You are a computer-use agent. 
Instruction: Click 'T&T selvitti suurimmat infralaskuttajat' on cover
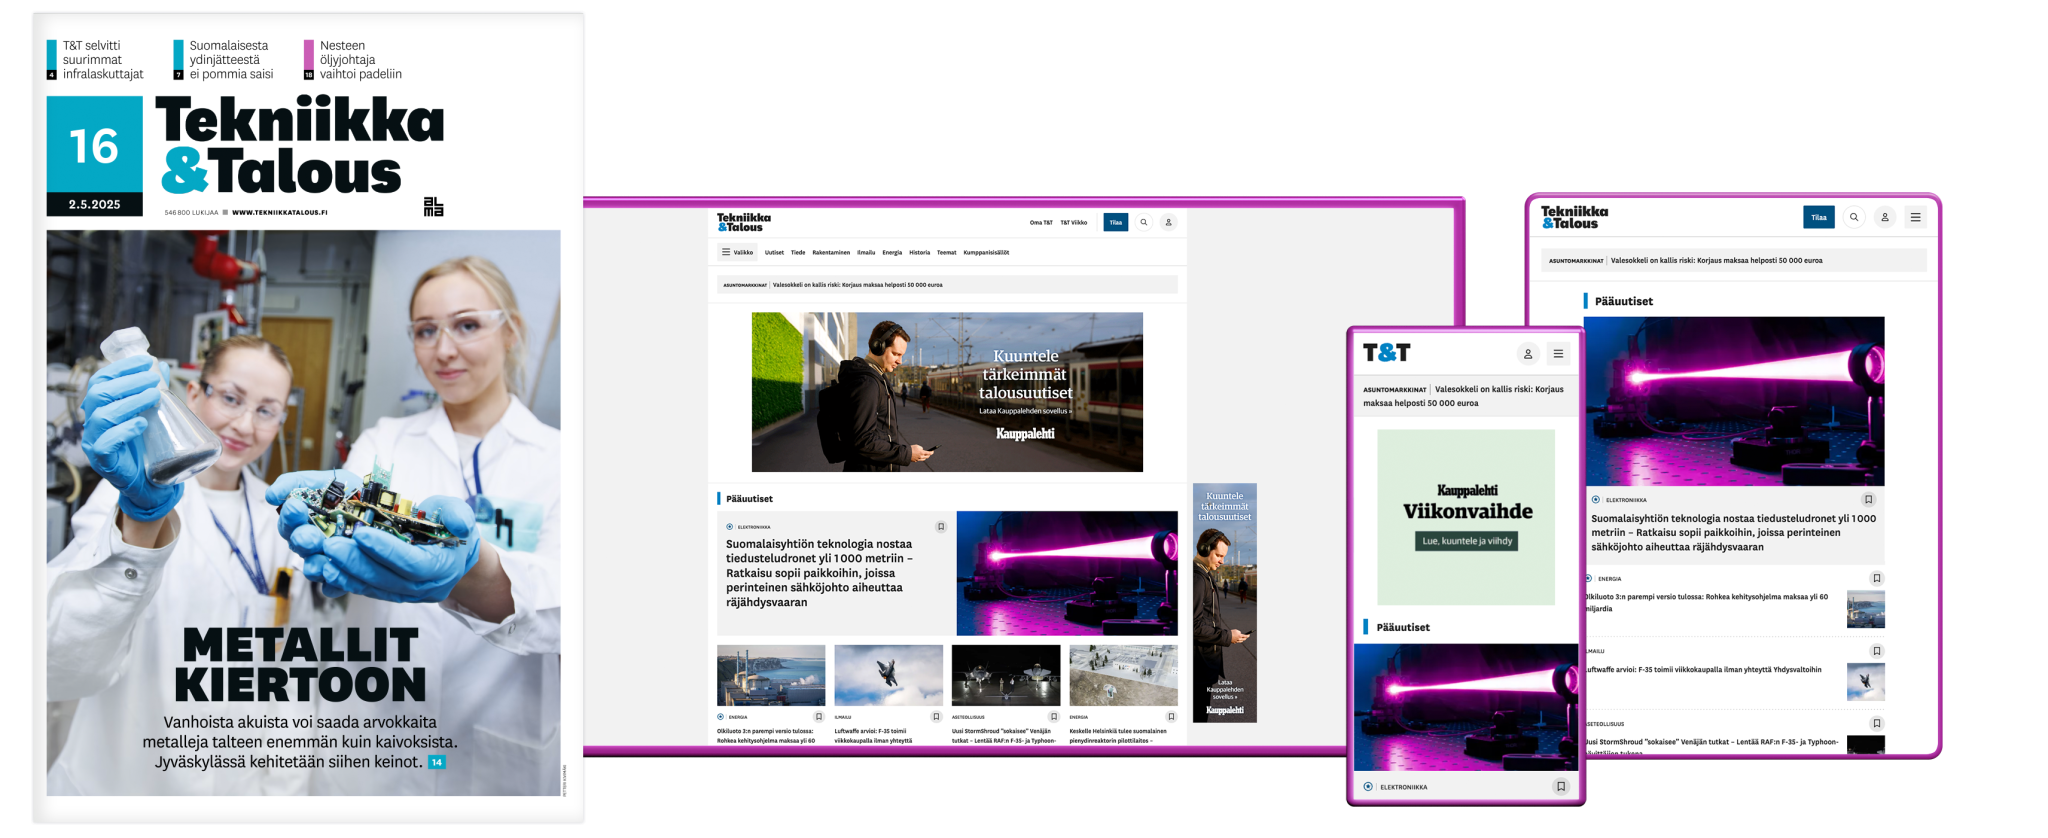pyautogui.click(x=103, y=60)
